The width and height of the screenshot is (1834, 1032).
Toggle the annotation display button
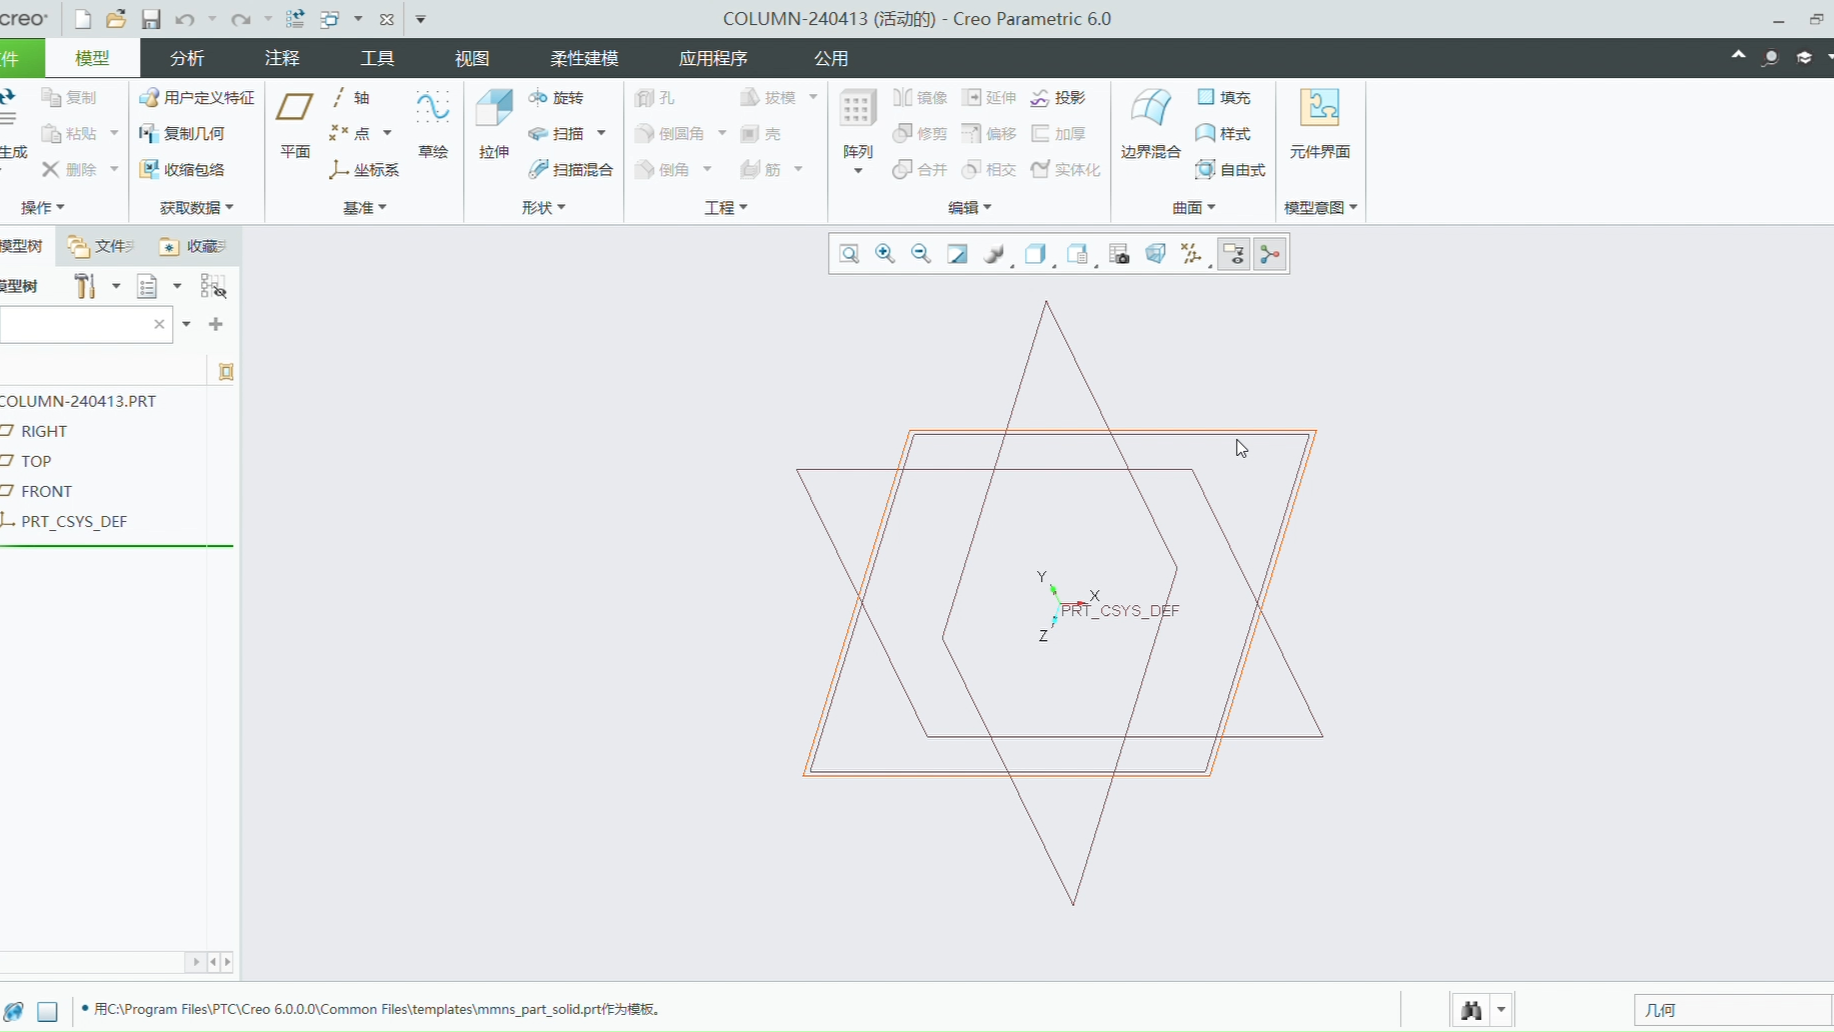click(1234, 254)
